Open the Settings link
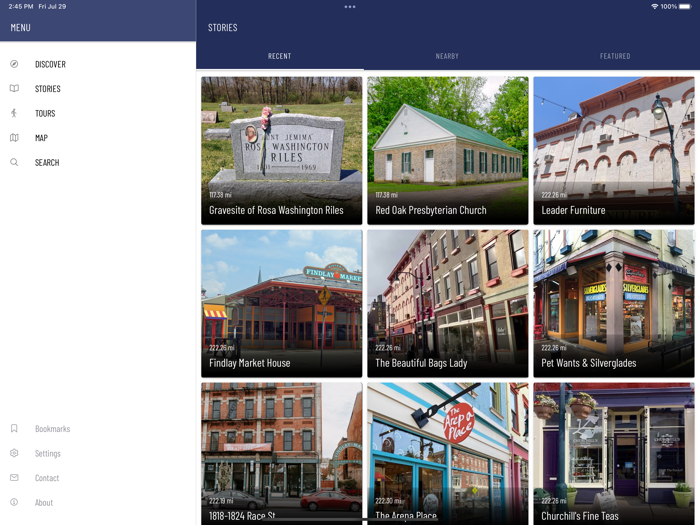 click(98, 453)
